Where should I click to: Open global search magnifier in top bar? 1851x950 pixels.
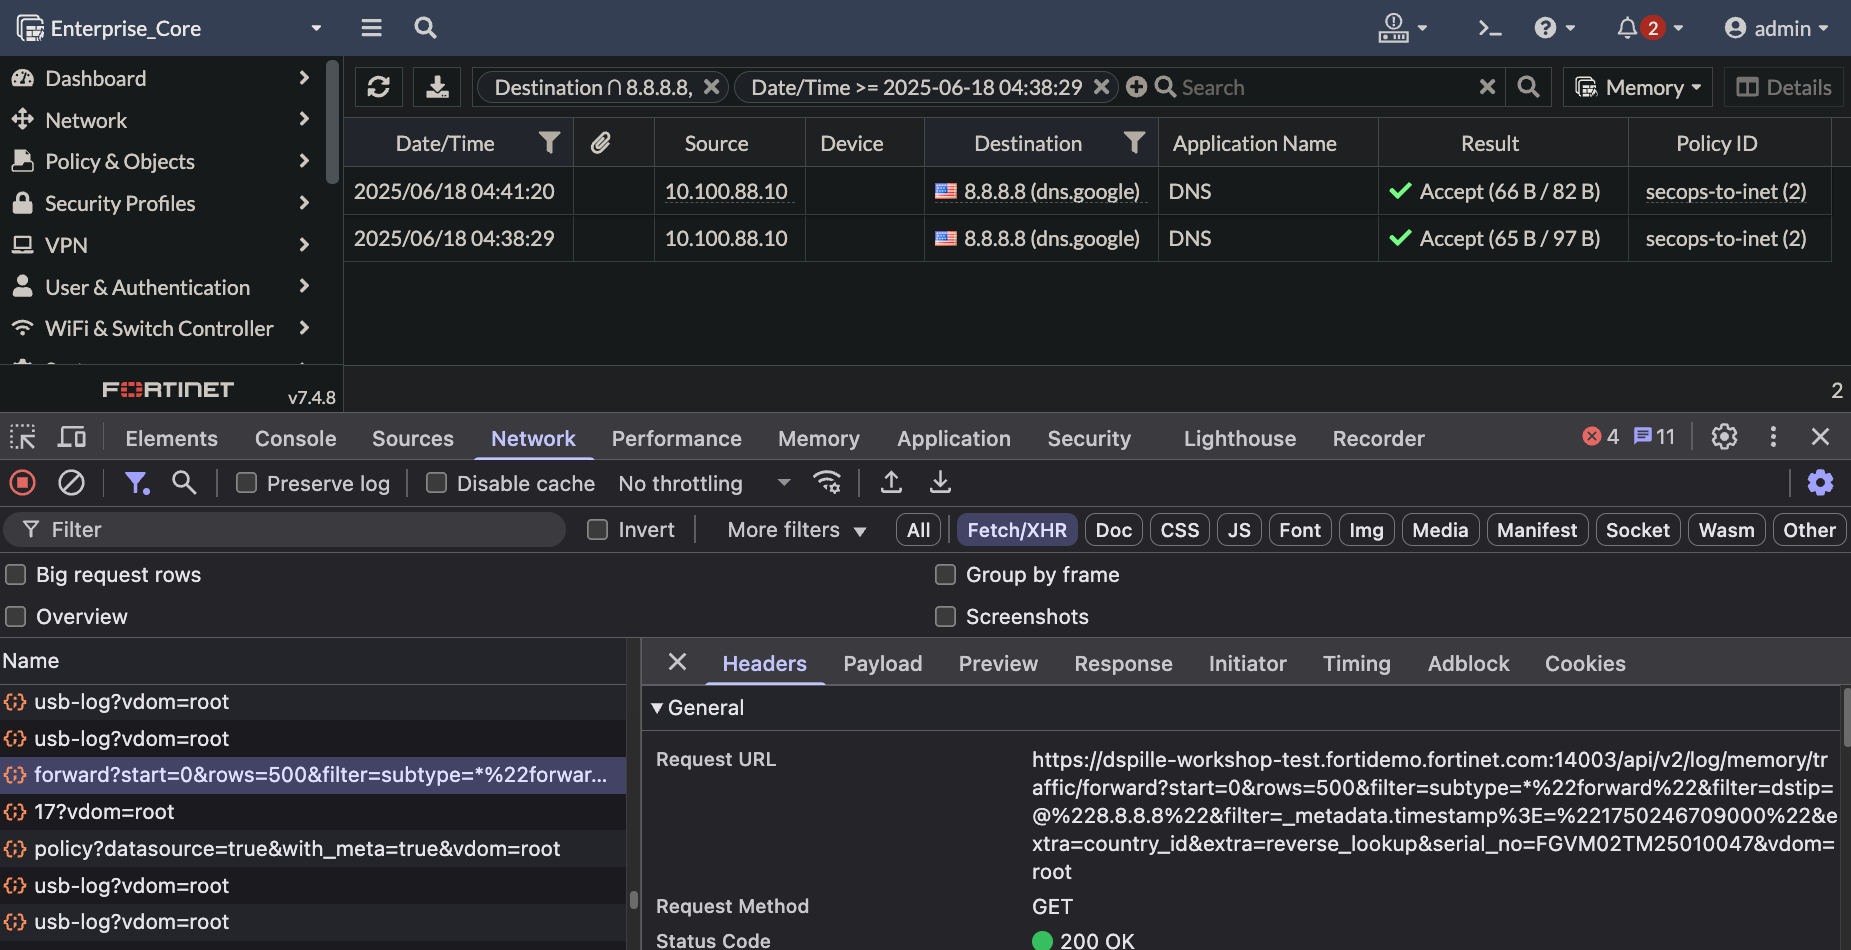click(x=425, y=28)
